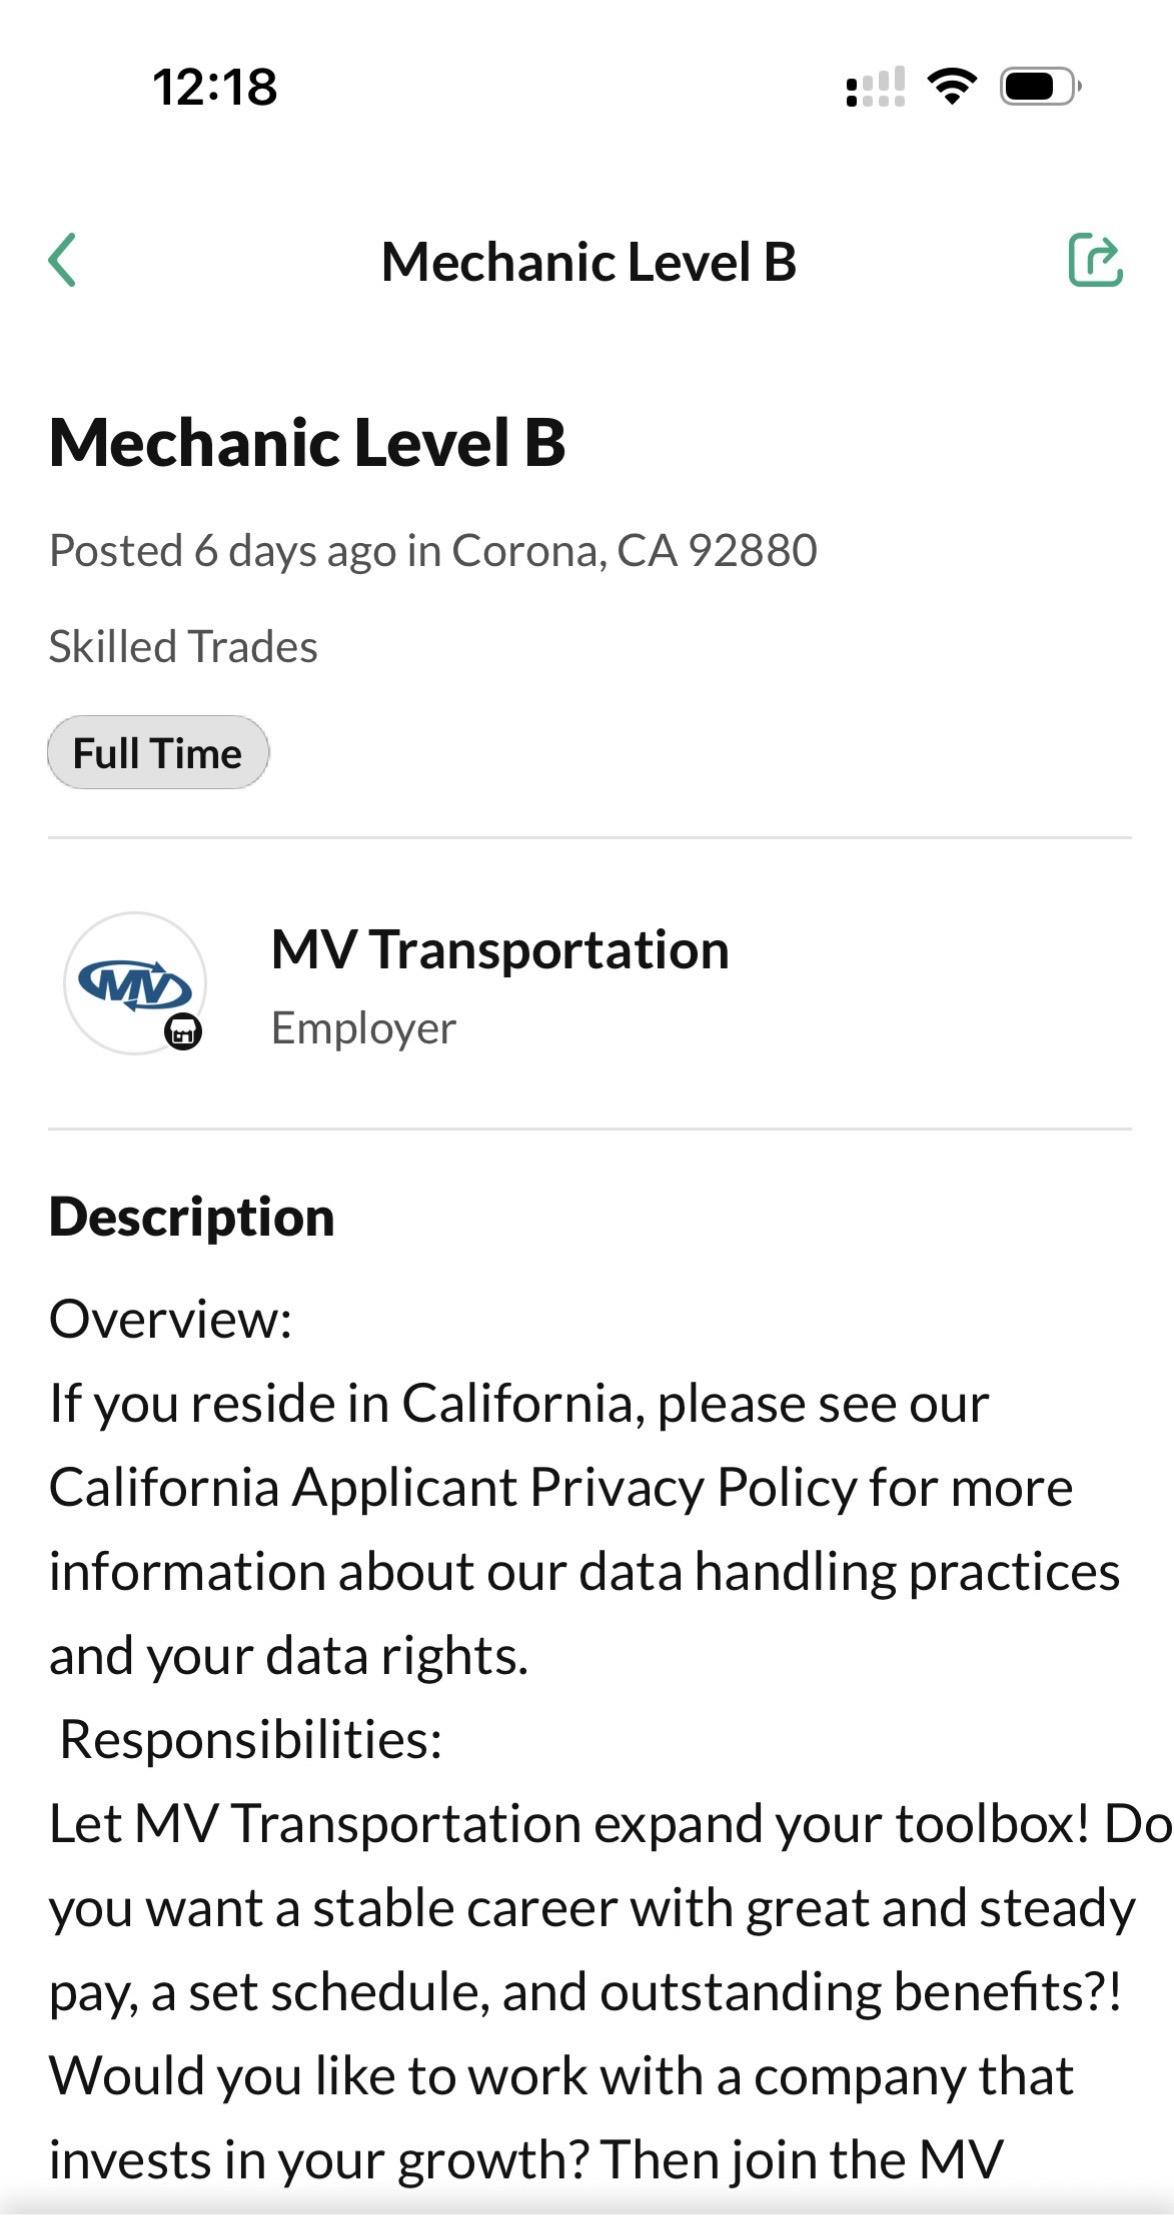The image size is (1174, 2222).
Task: Tap the California Applicant Privacy Policy text
Action: tap(453, 1487)
